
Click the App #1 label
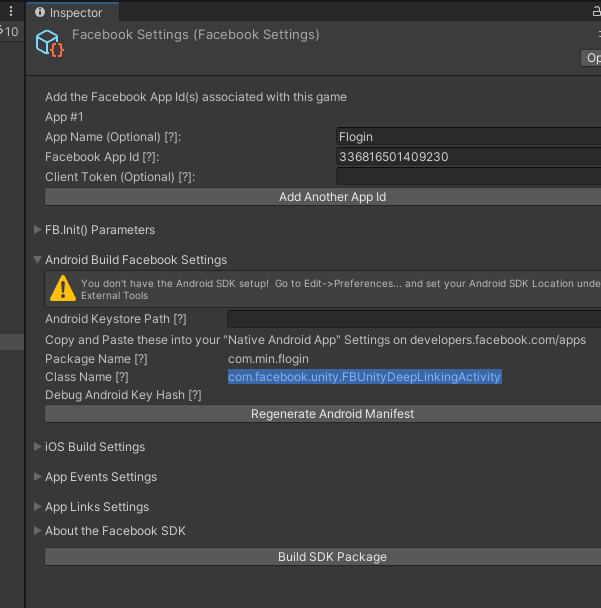point(64,117)
